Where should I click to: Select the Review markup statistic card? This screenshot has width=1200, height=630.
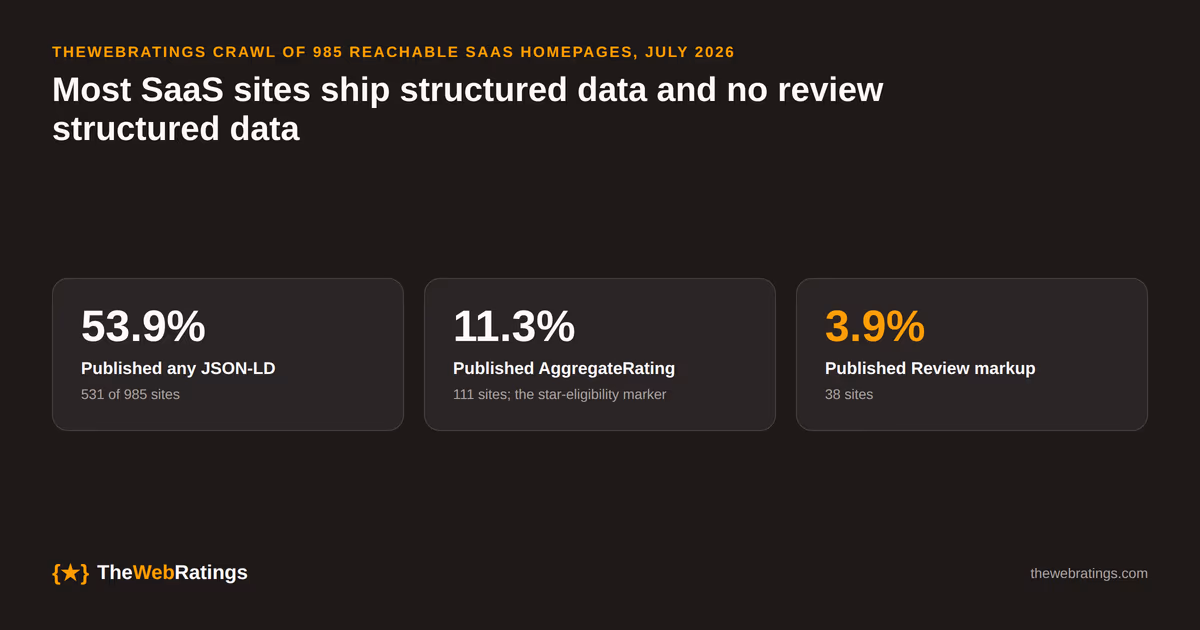tap(972, 354)
